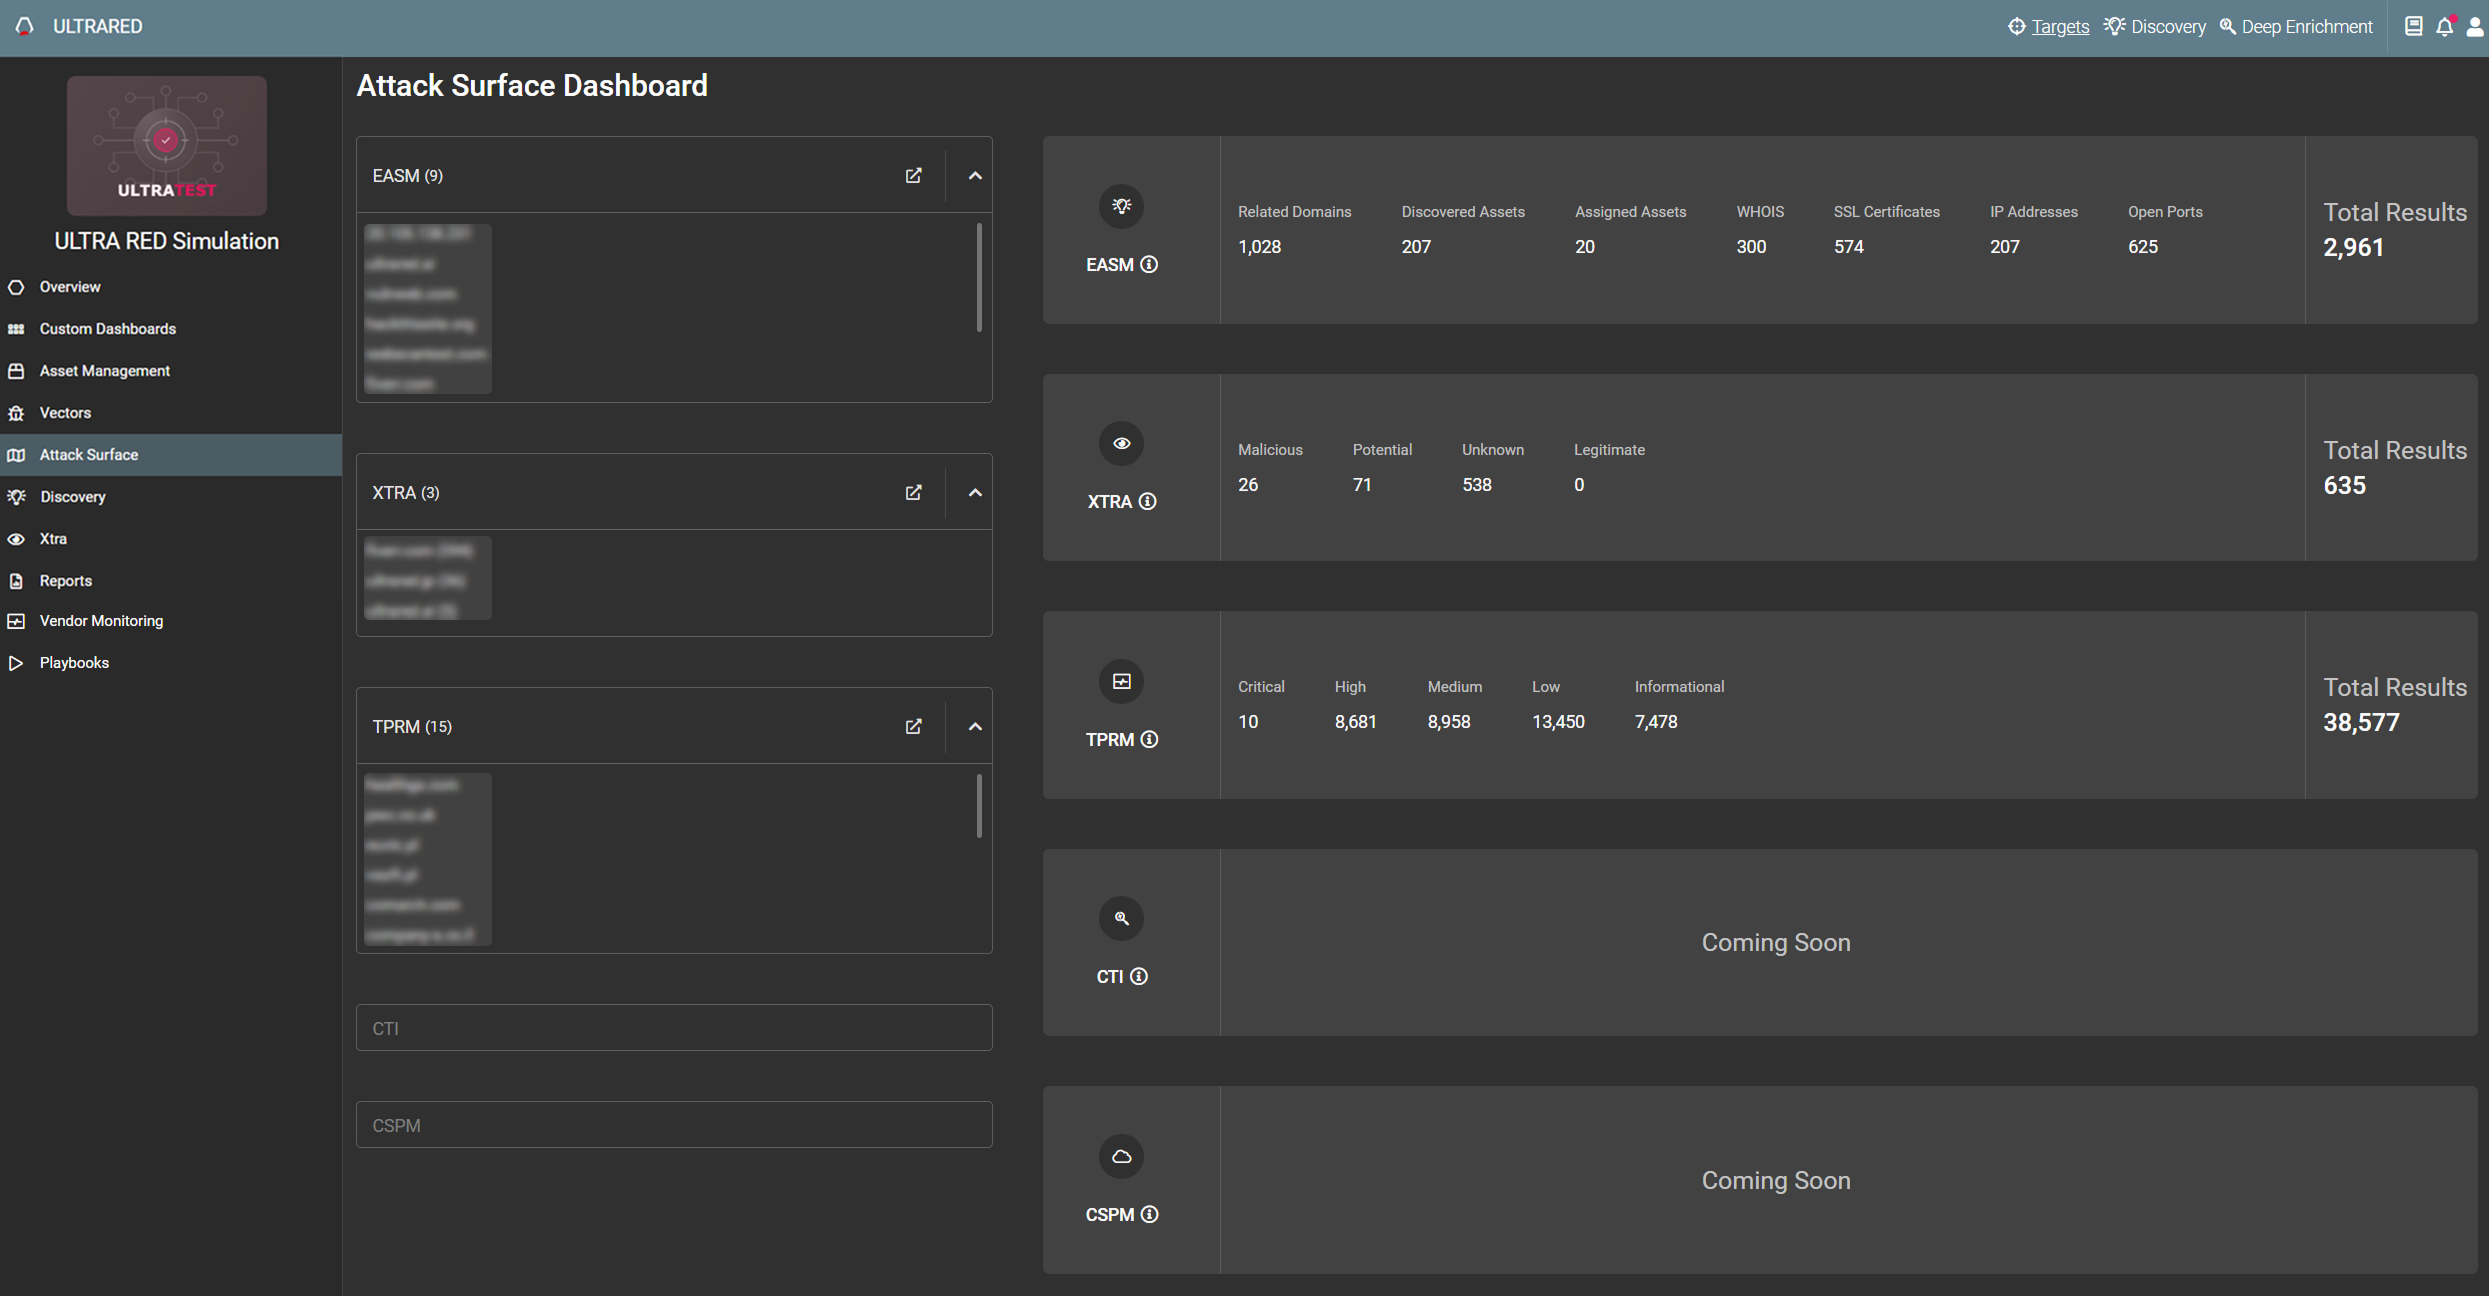Click Critical value 10
Viewport: 2489px width, 1296px height.
1248,722
